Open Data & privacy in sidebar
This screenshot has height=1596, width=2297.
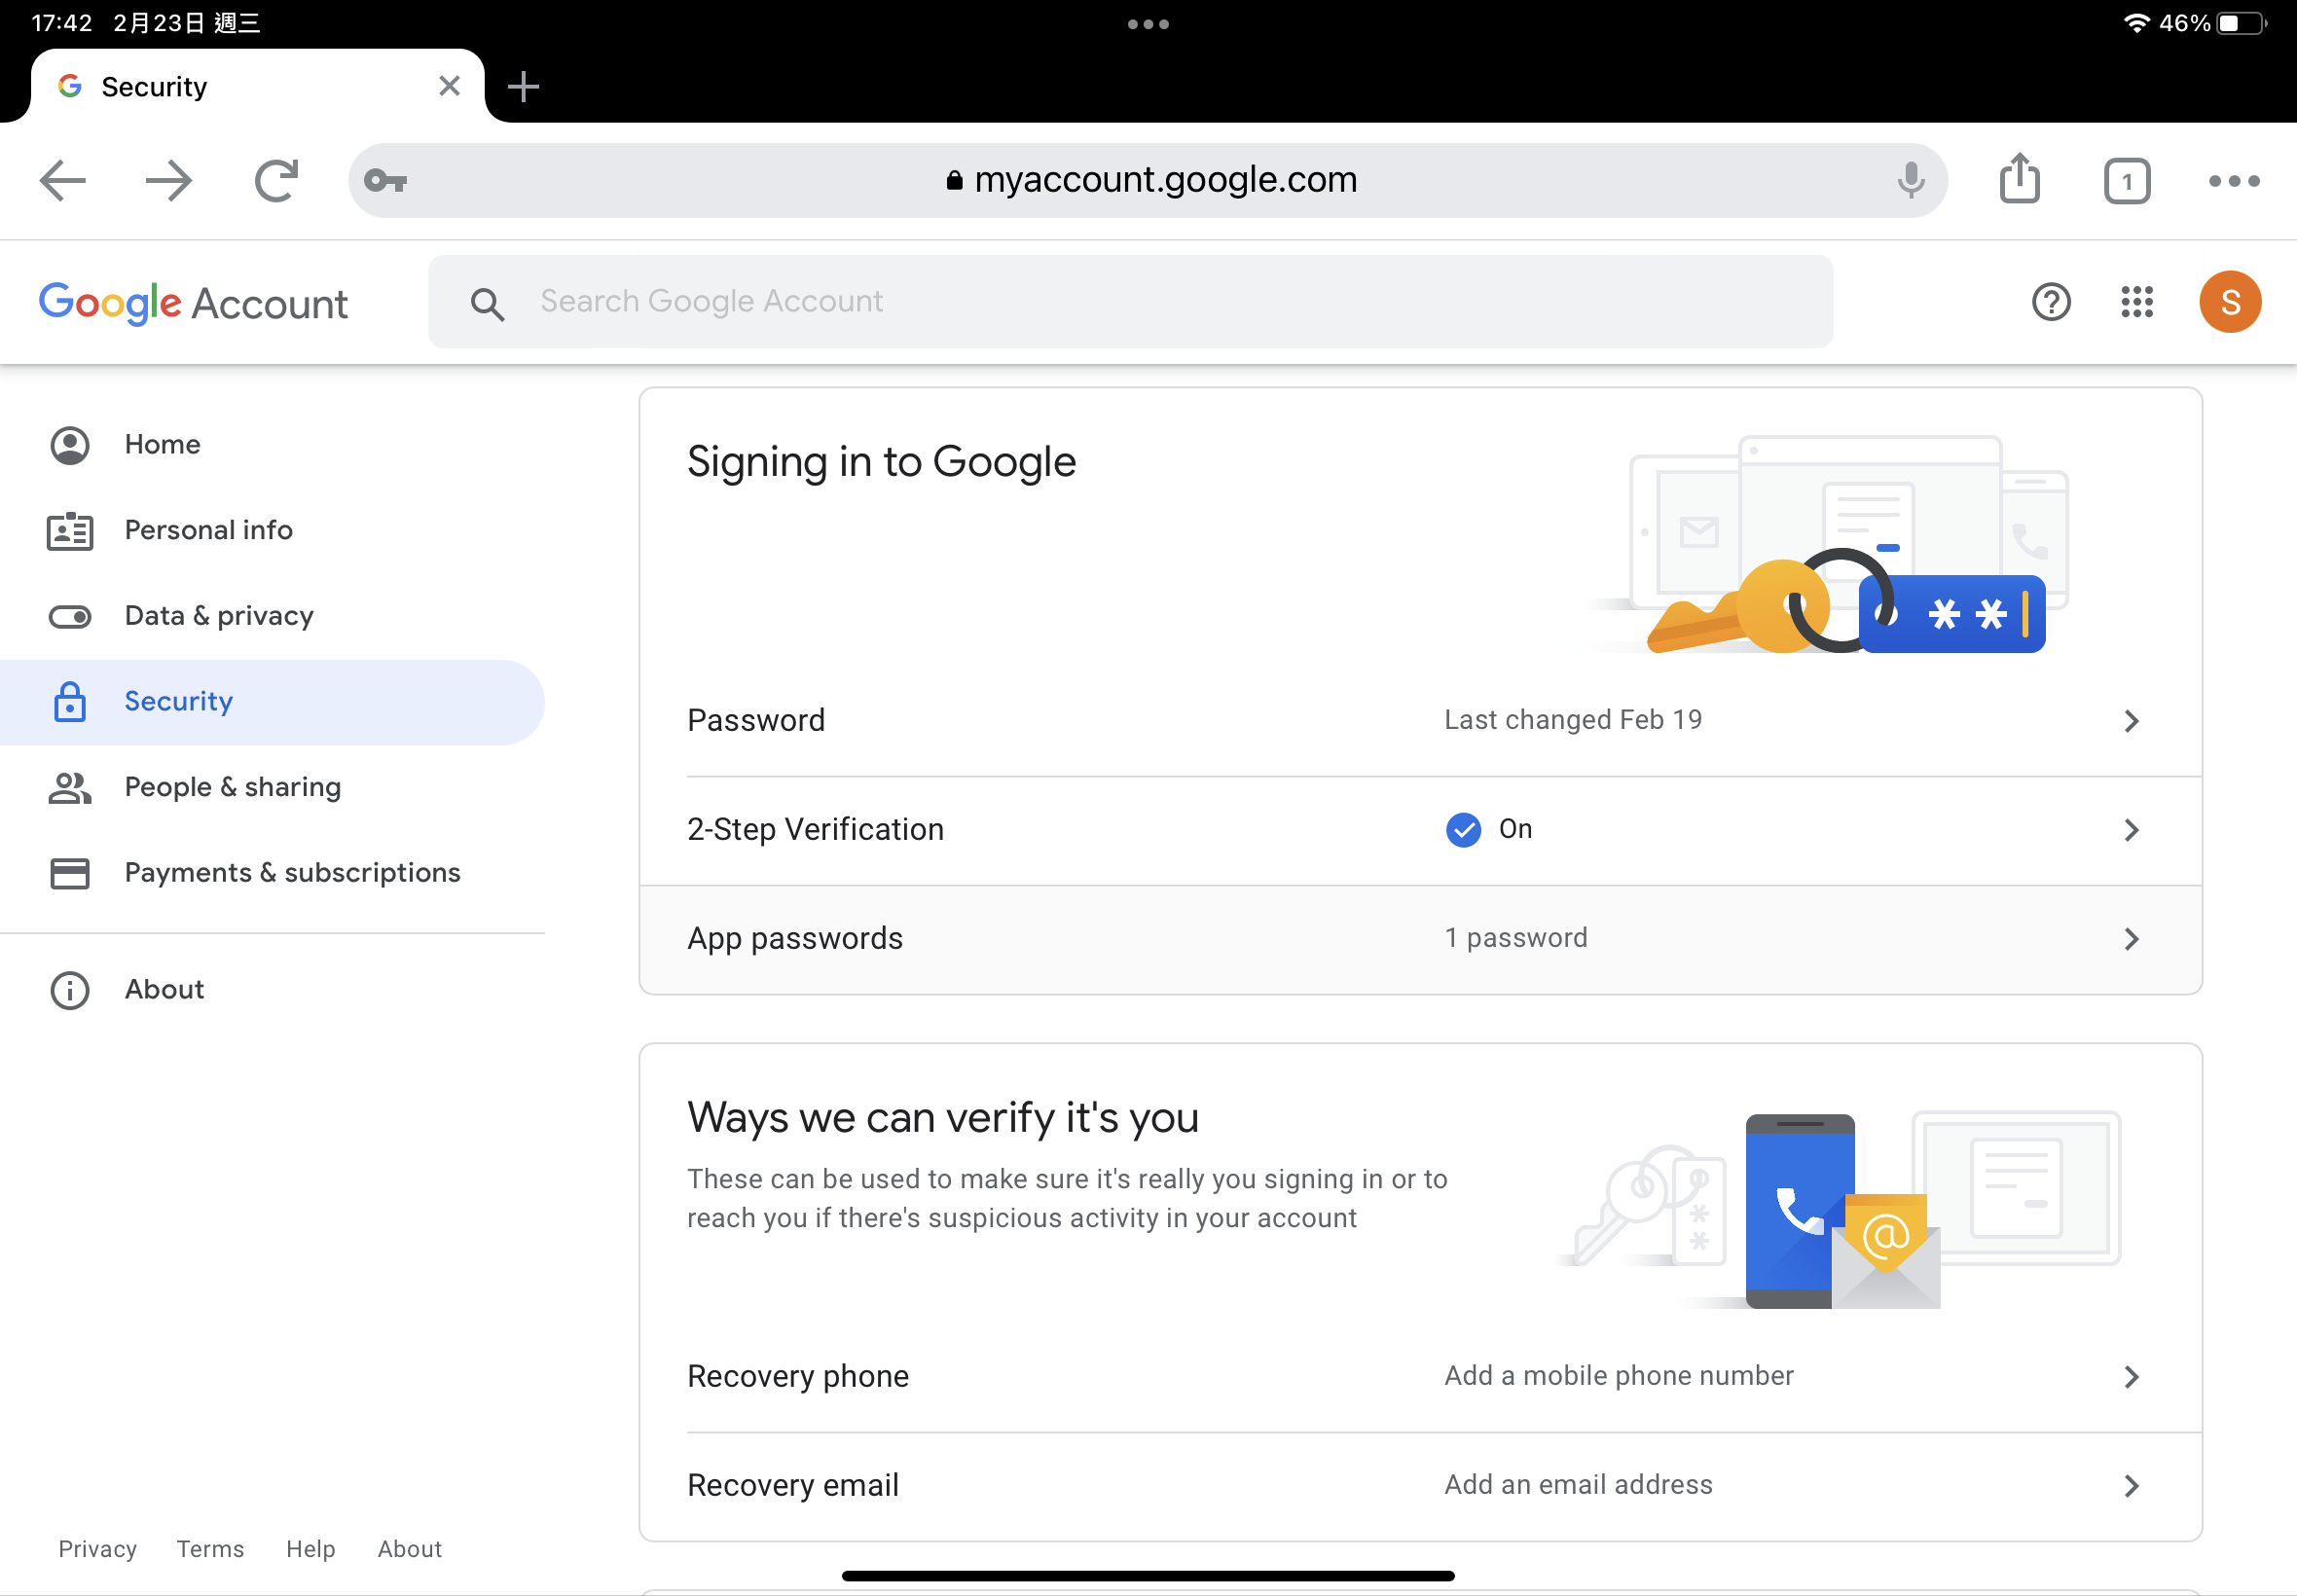coord(219,616)
